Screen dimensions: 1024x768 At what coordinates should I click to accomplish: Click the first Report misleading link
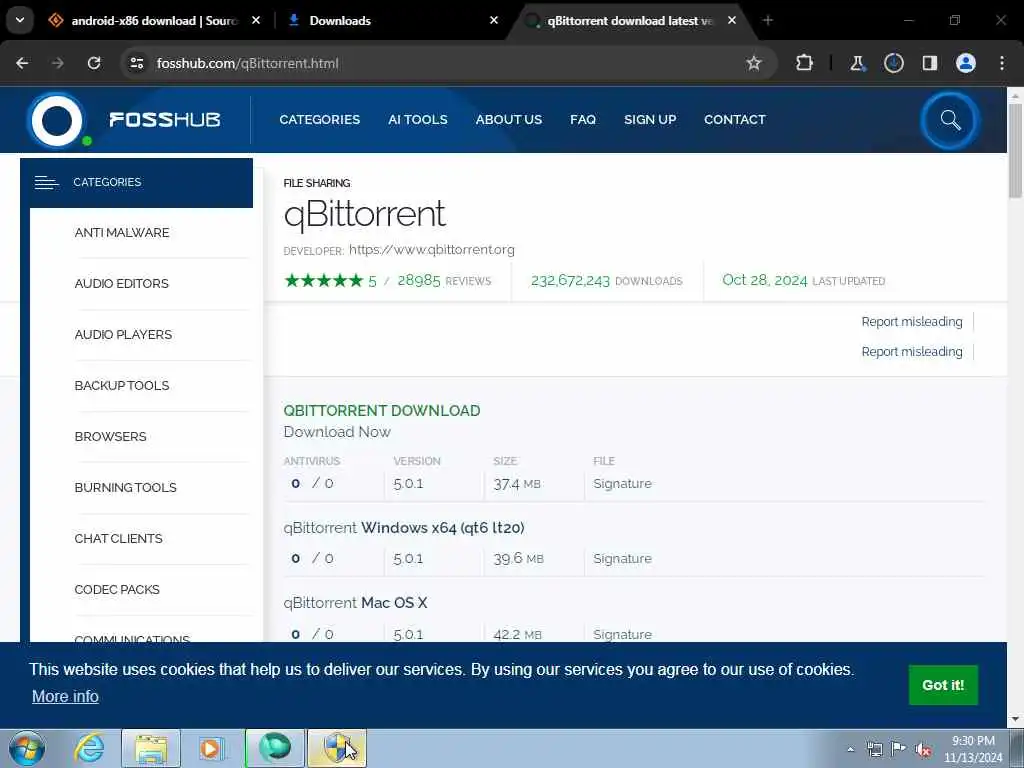(912, 321)
